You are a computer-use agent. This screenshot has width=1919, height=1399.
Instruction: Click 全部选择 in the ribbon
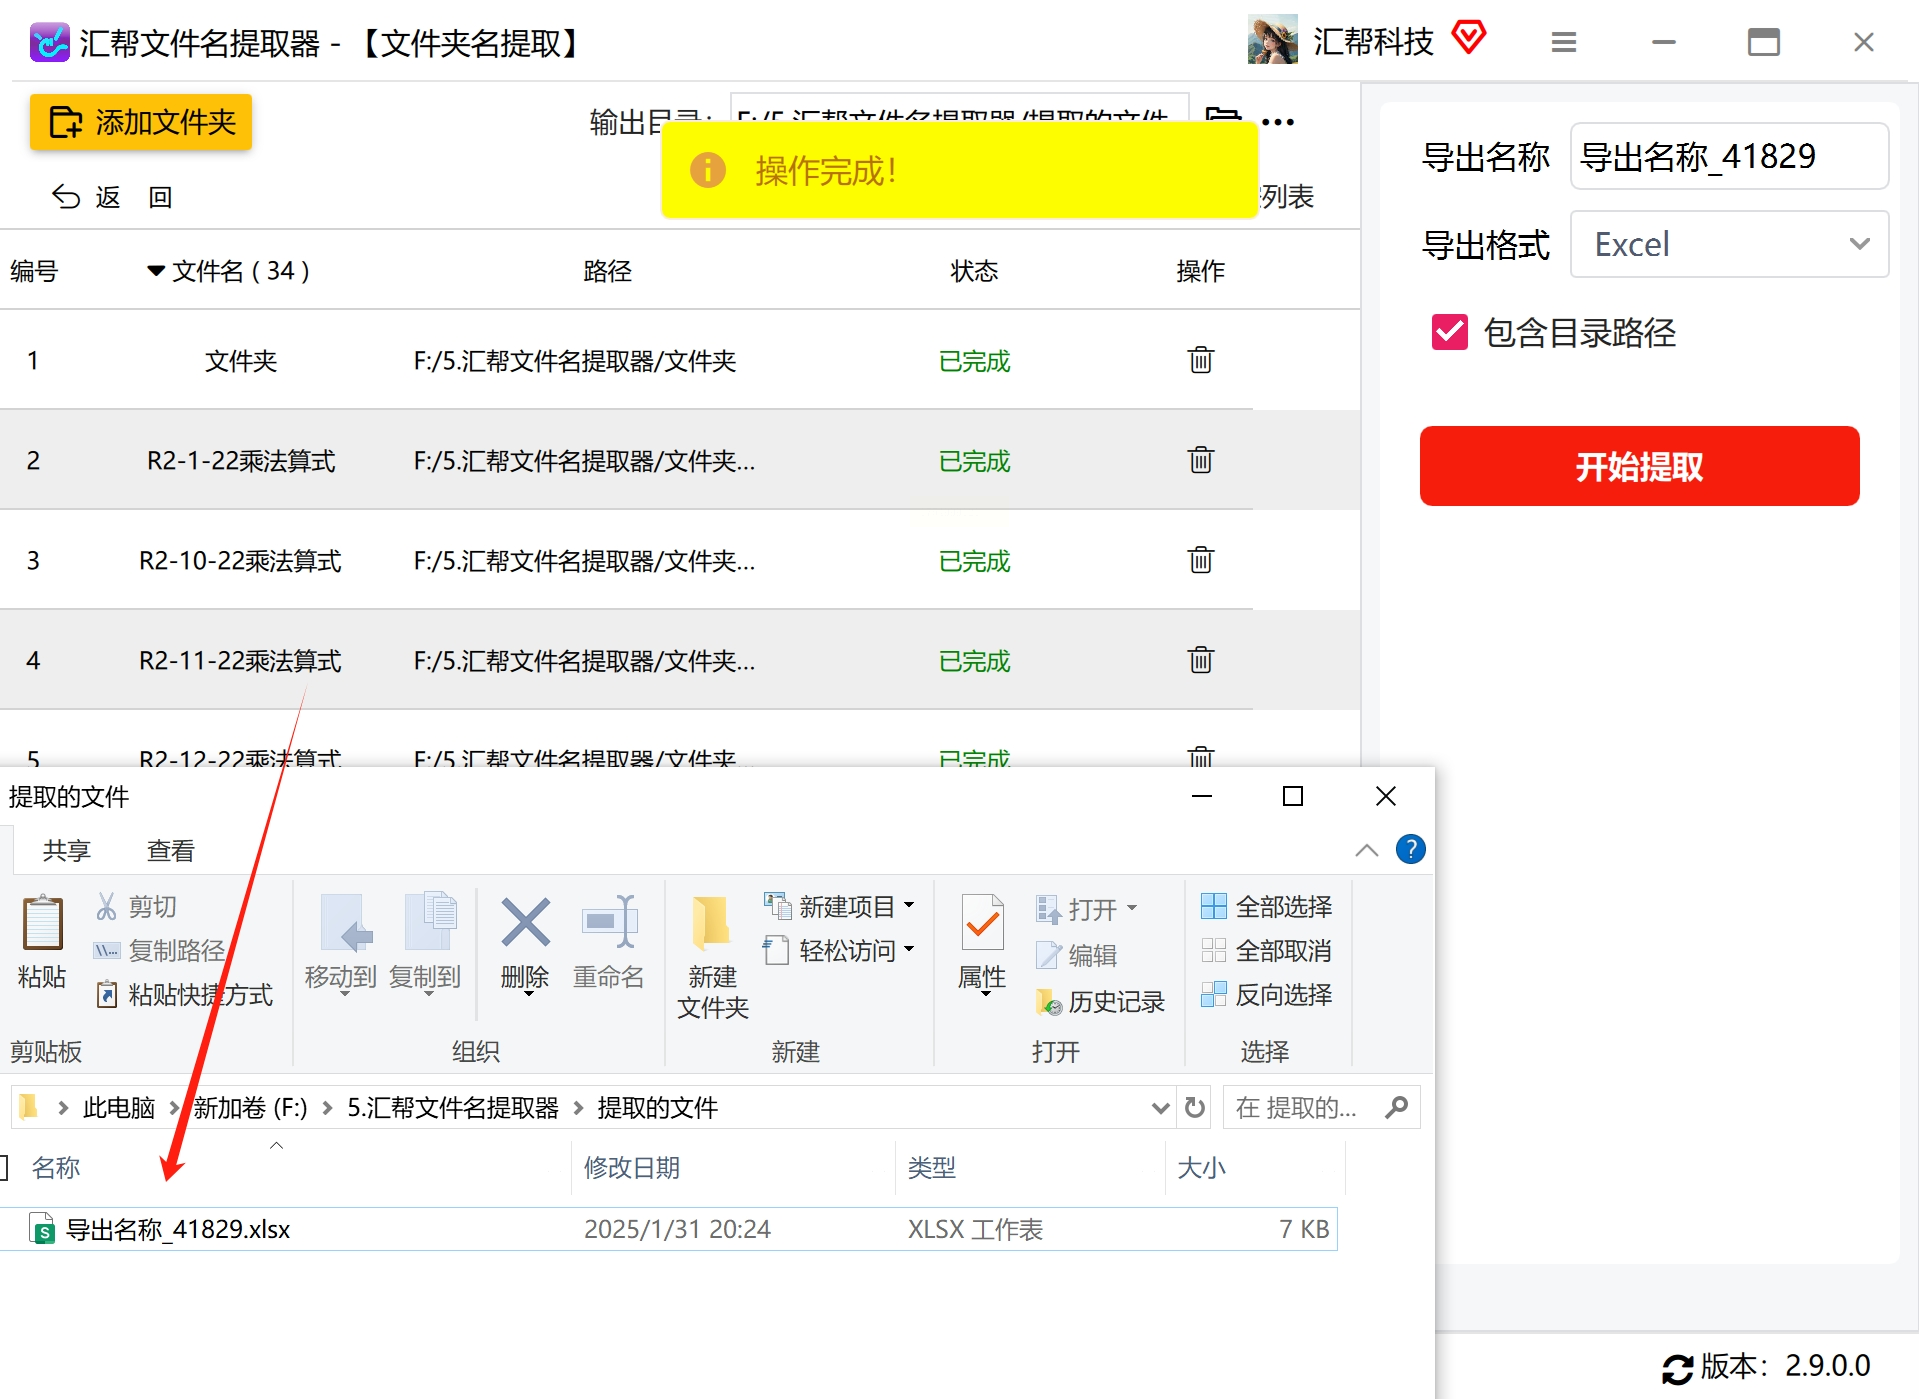(x=1267, y=907)
